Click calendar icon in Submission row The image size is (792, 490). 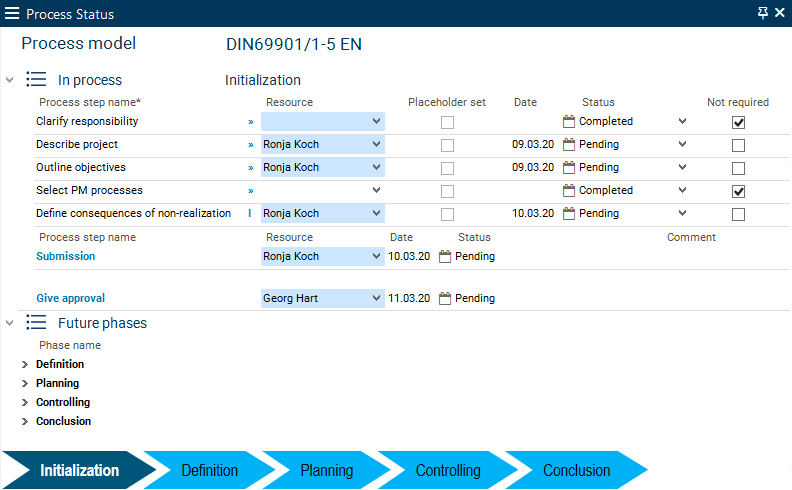click(x=445, y=256)
